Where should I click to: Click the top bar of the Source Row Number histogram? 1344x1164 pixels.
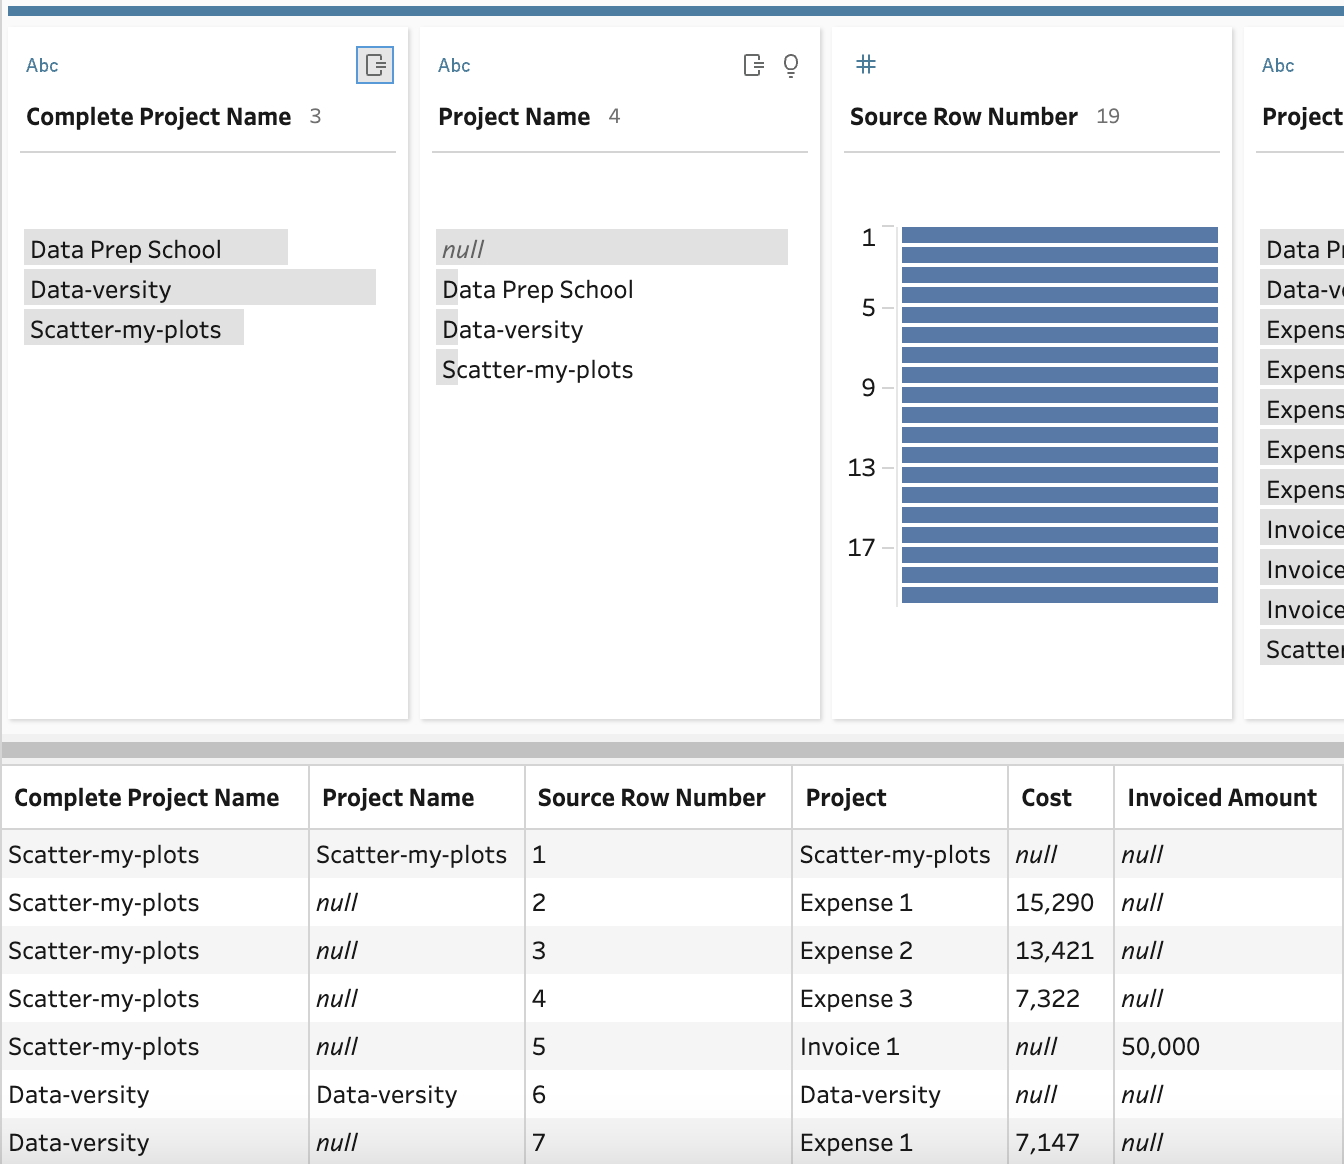(1059, 233)
